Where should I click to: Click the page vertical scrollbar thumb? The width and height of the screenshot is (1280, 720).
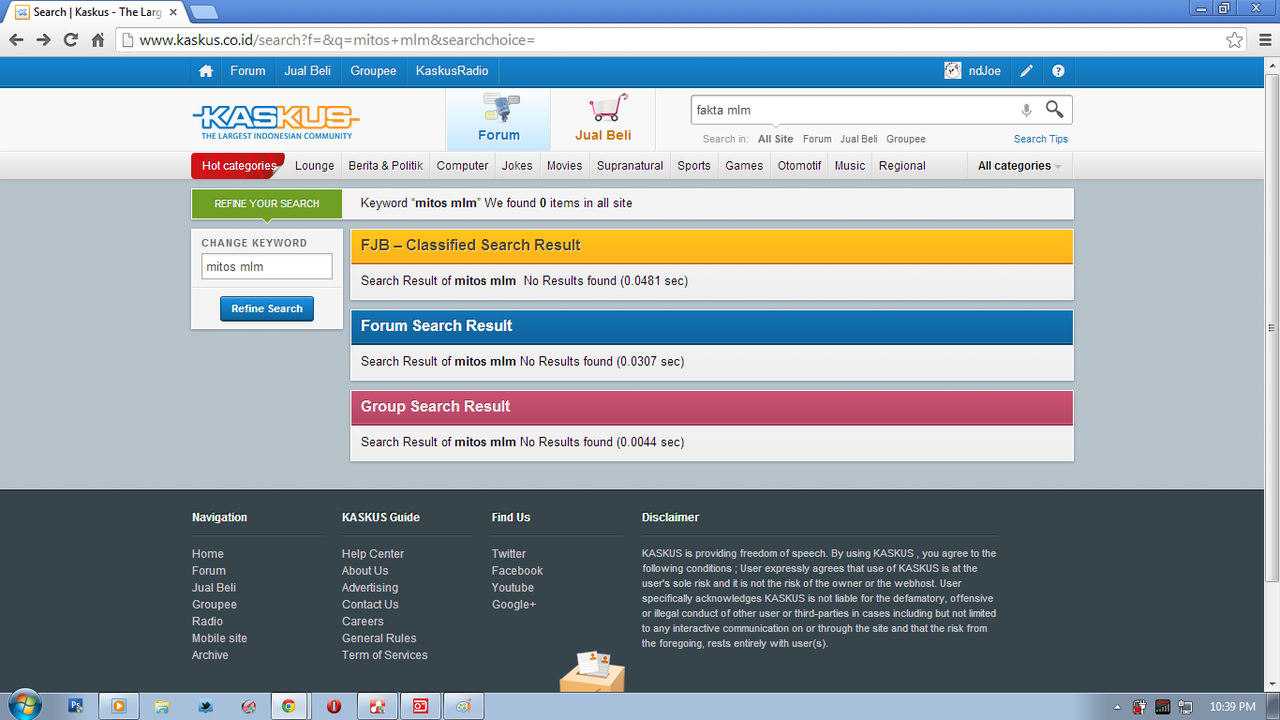click(x=1272, y=327)
